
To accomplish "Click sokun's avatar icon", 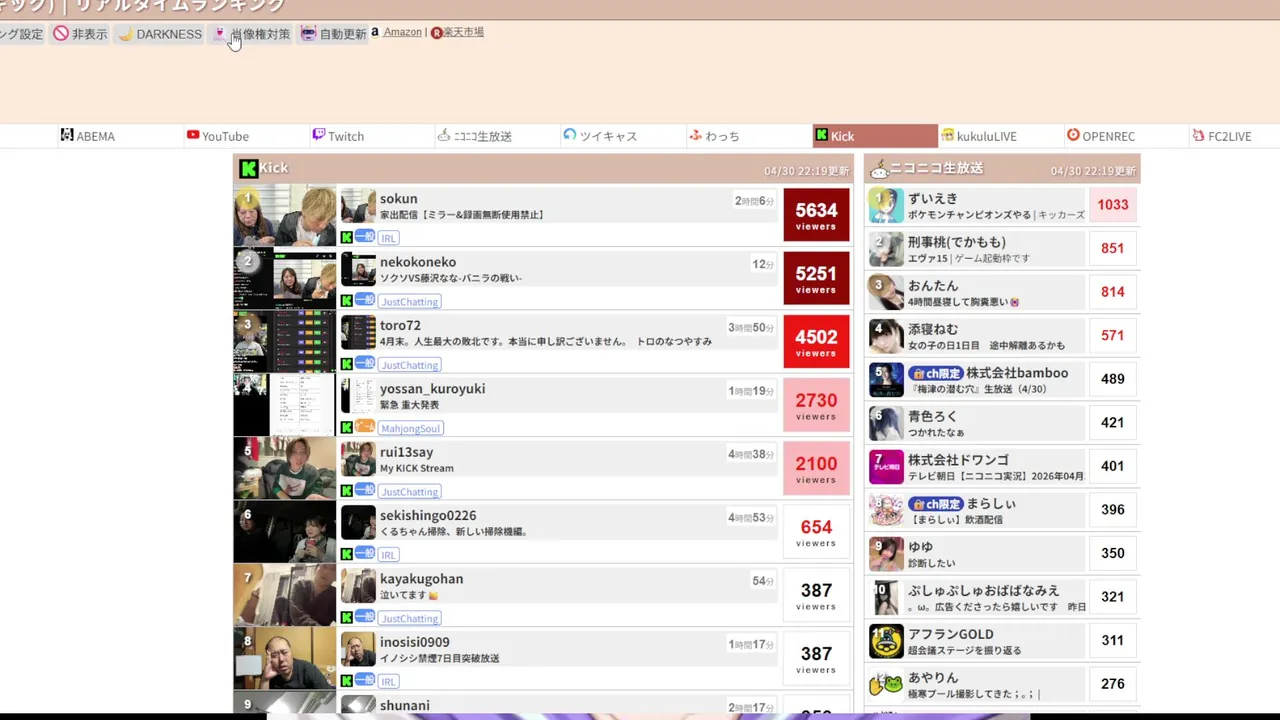I will (x=358, y=206).
